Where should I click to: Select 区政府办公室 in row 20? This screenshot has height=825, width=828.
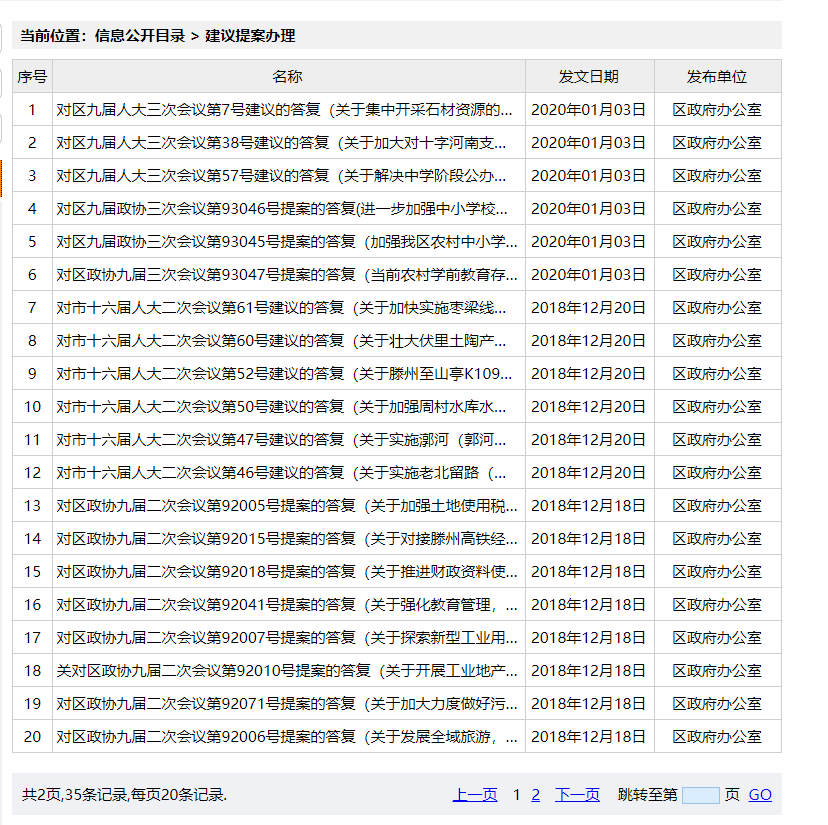[717, 737]
